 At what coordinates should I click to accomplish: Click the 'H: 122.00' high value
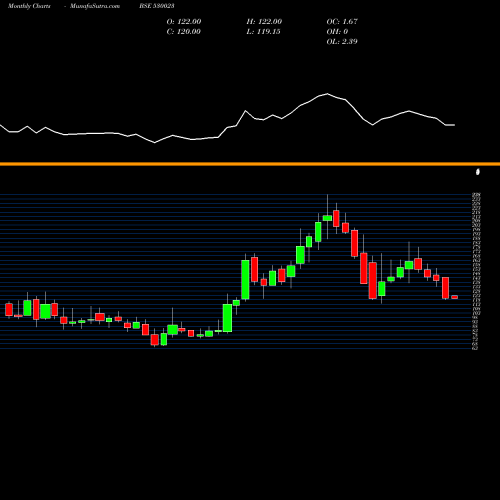(264, 21)
